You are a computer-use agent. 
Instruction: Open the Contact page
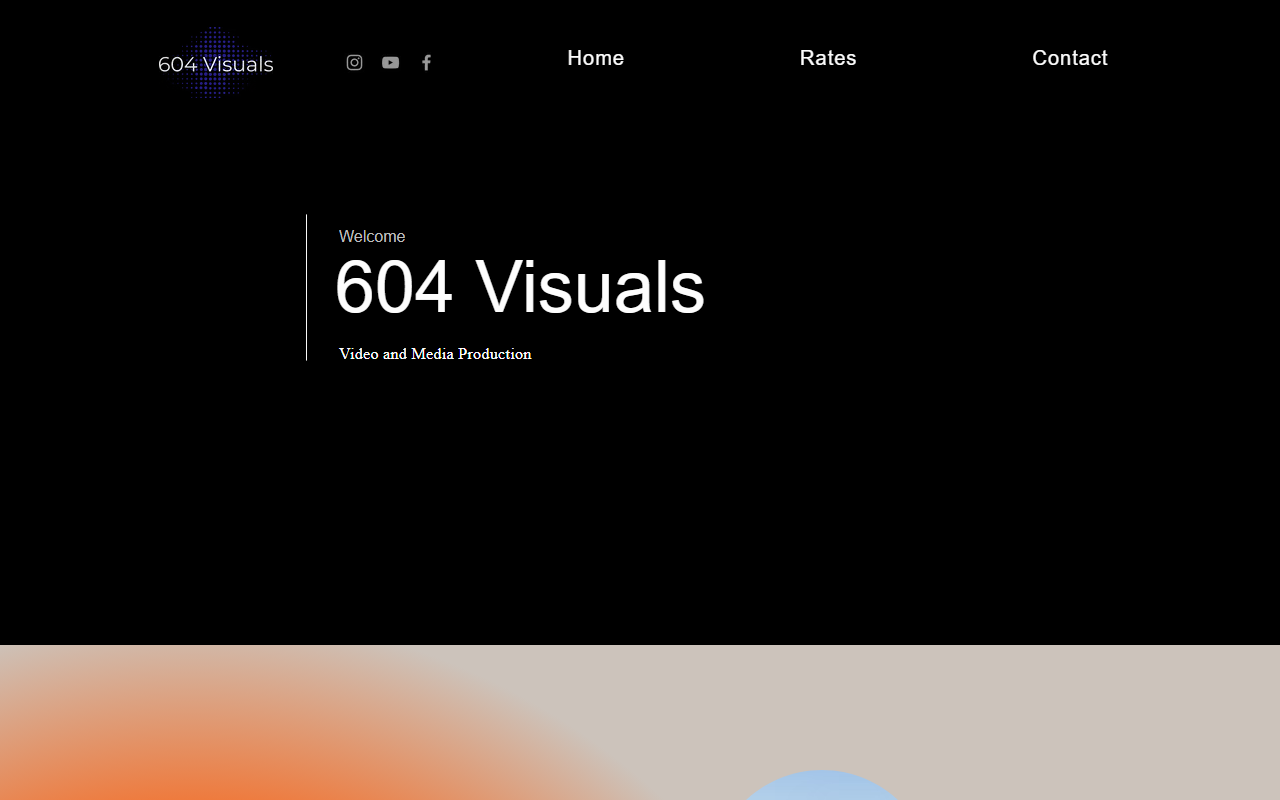click(x=1070, y=58)
